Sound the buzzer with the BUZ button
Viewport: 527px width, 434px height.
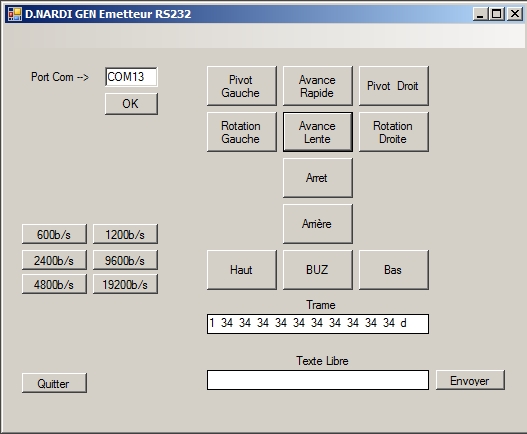coord(318,270)
